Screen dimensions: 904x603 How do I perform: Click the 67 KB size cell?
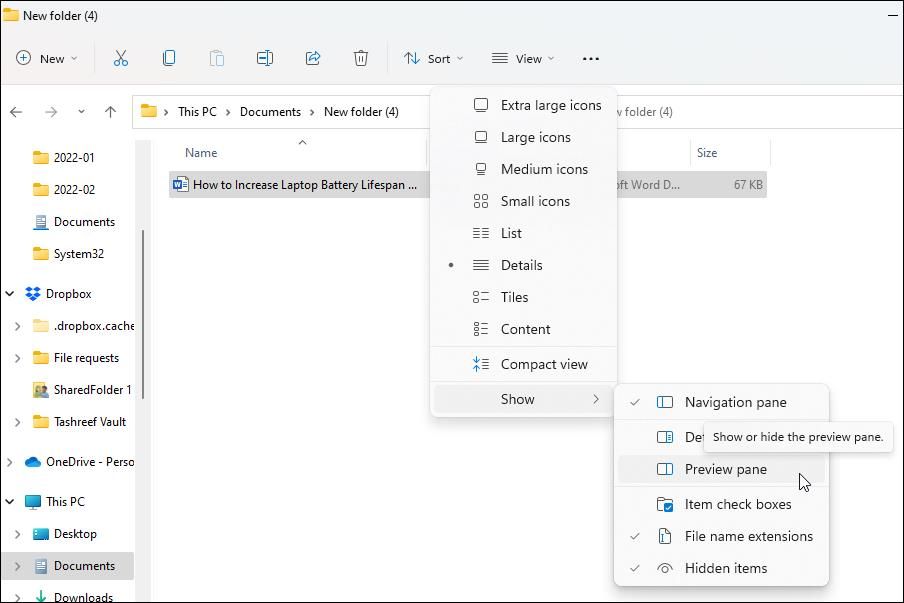tap(748, 185)
